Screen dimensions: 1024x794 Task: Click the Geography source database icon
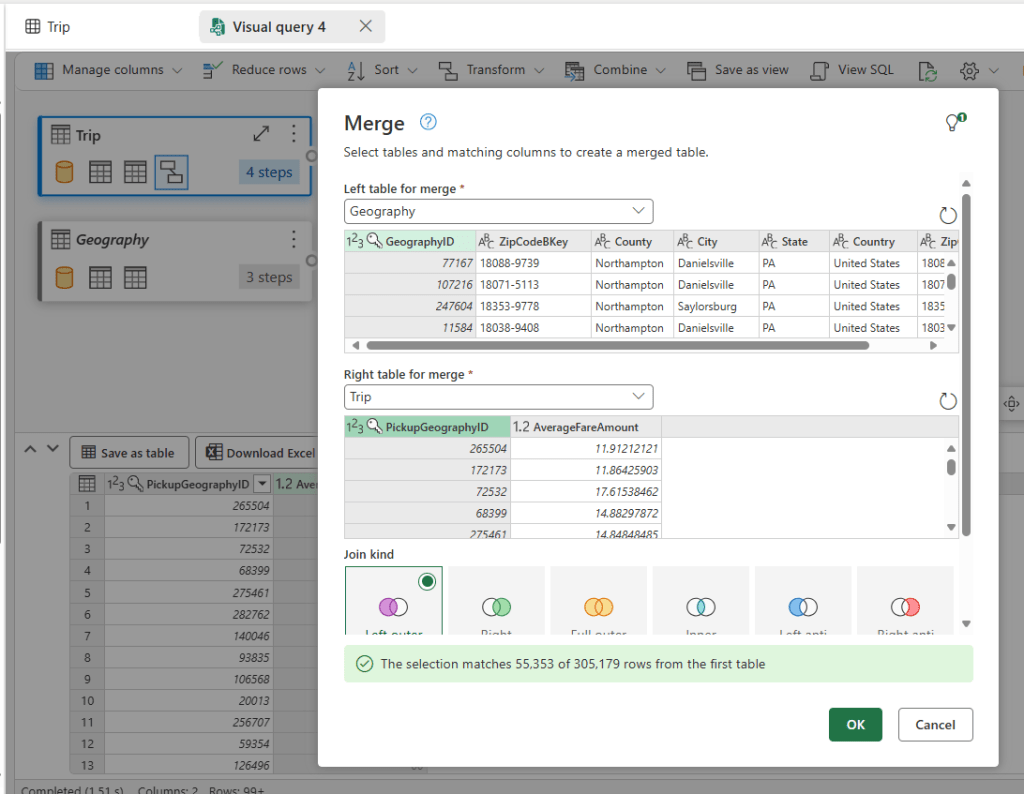(65, 277)
